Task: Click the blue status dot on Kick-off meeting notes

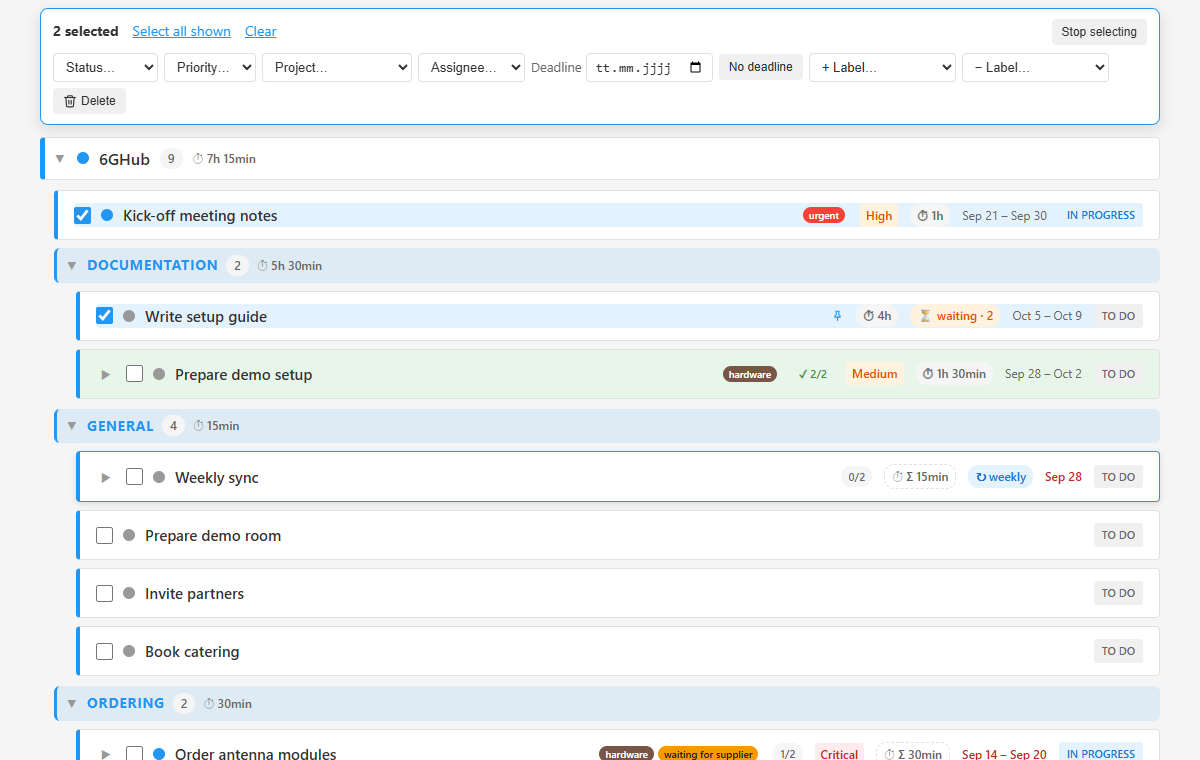Action: 107,215
